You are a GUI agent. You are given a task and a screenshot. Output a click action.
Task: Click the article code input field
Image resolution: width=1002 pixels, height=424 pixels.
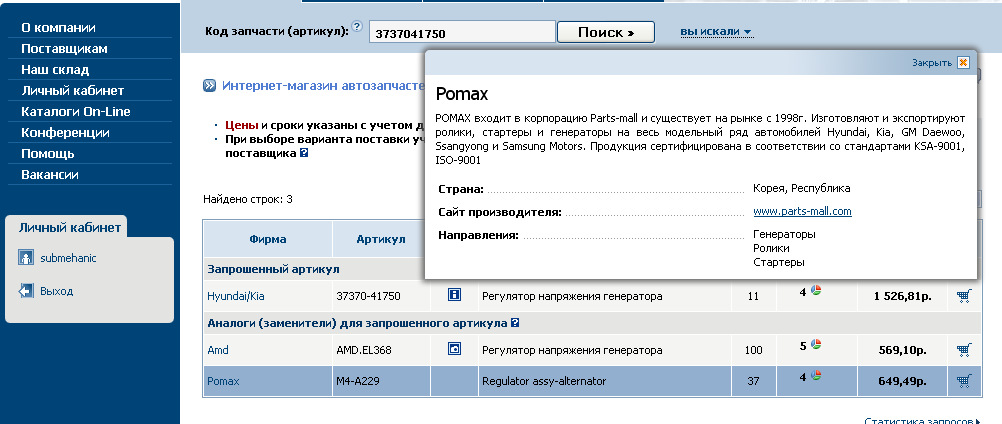[x=462, y=33]
